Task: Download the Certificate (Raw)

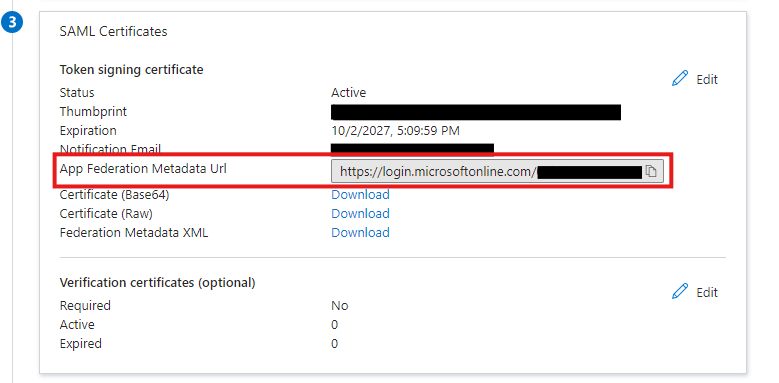Action: click(360, 214)
